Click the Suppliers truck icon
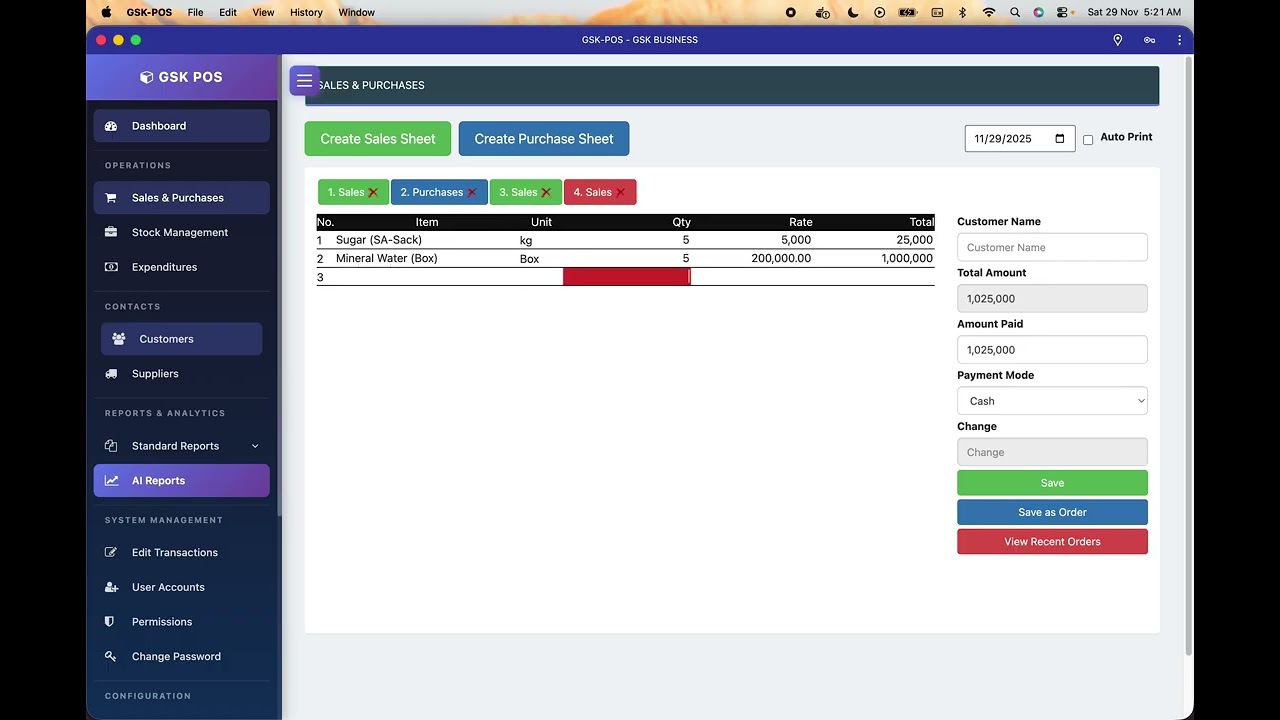The height and width of the screenshot is (720, 1280). pyautogui.click(x=111, y=374)
